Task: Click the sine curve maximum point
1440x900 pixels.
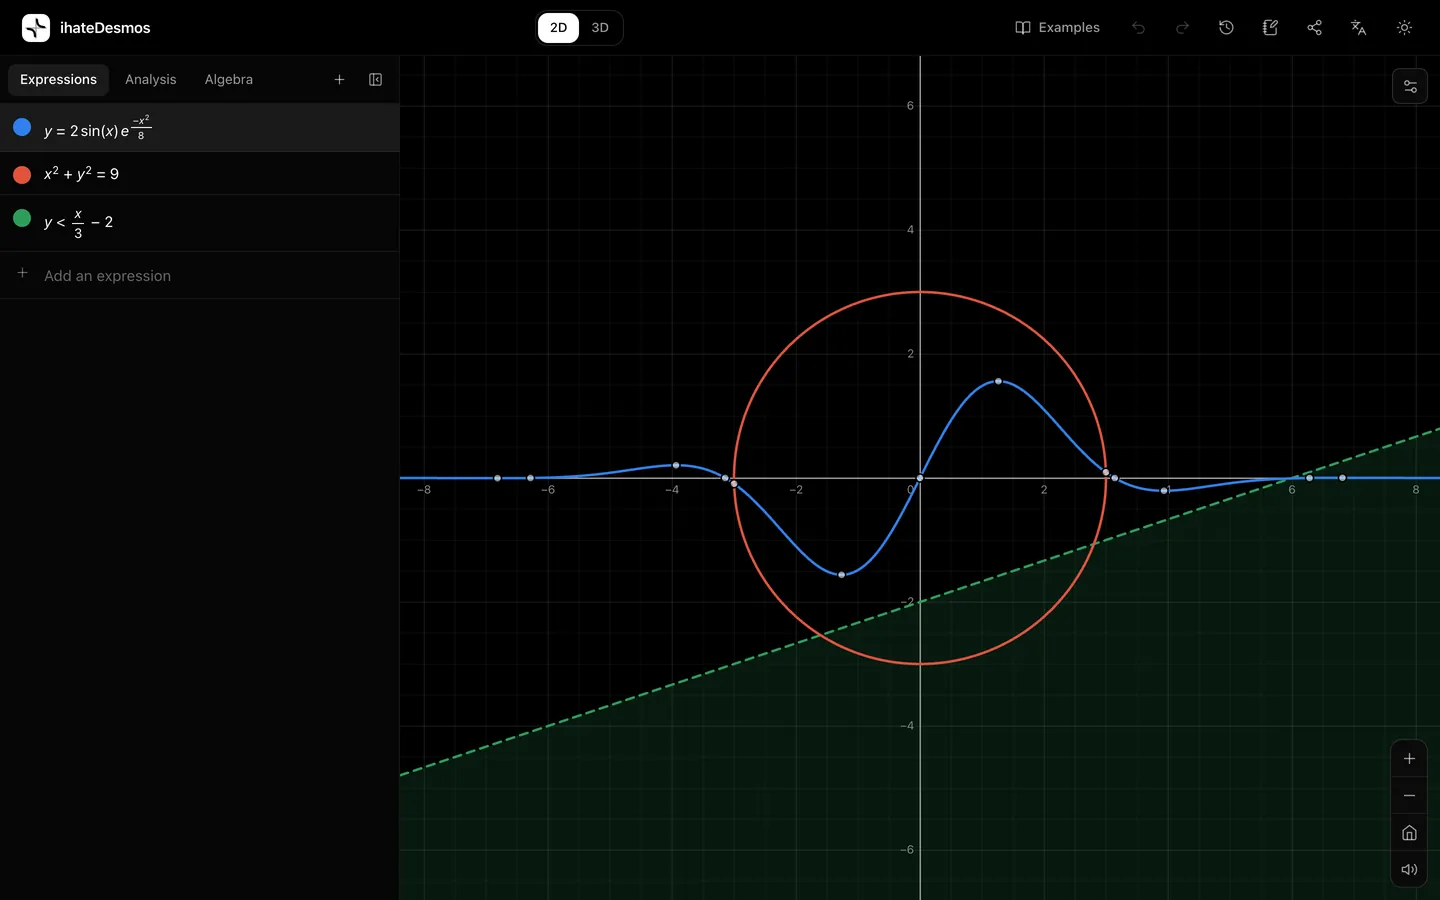Action: coord(998,381)
